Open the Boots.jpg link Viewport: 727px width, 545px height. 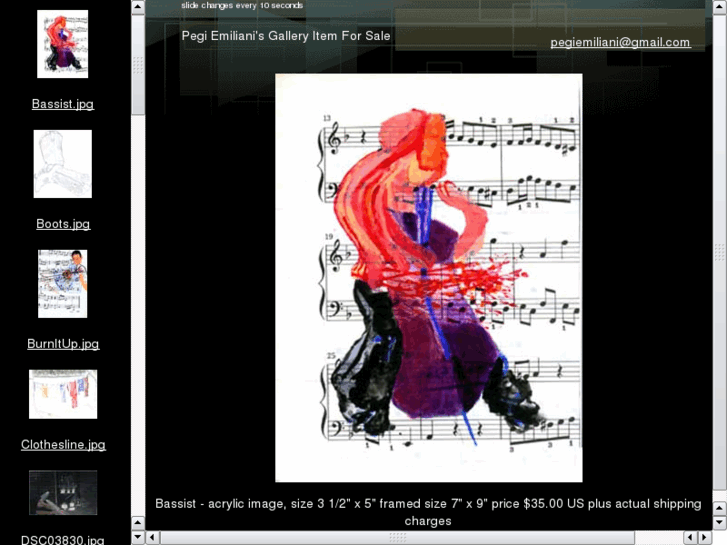pos(63,224)
